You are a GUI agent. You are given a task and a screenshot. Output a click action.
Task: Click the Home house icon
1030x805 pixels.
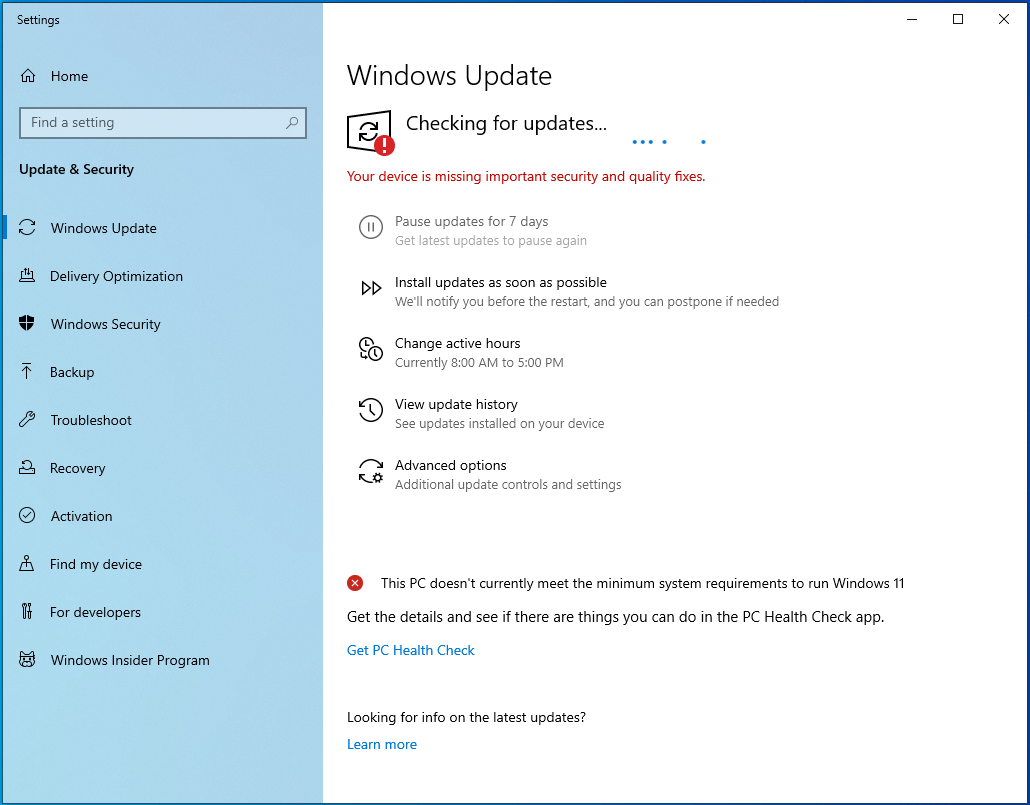[x=28, y=76]
